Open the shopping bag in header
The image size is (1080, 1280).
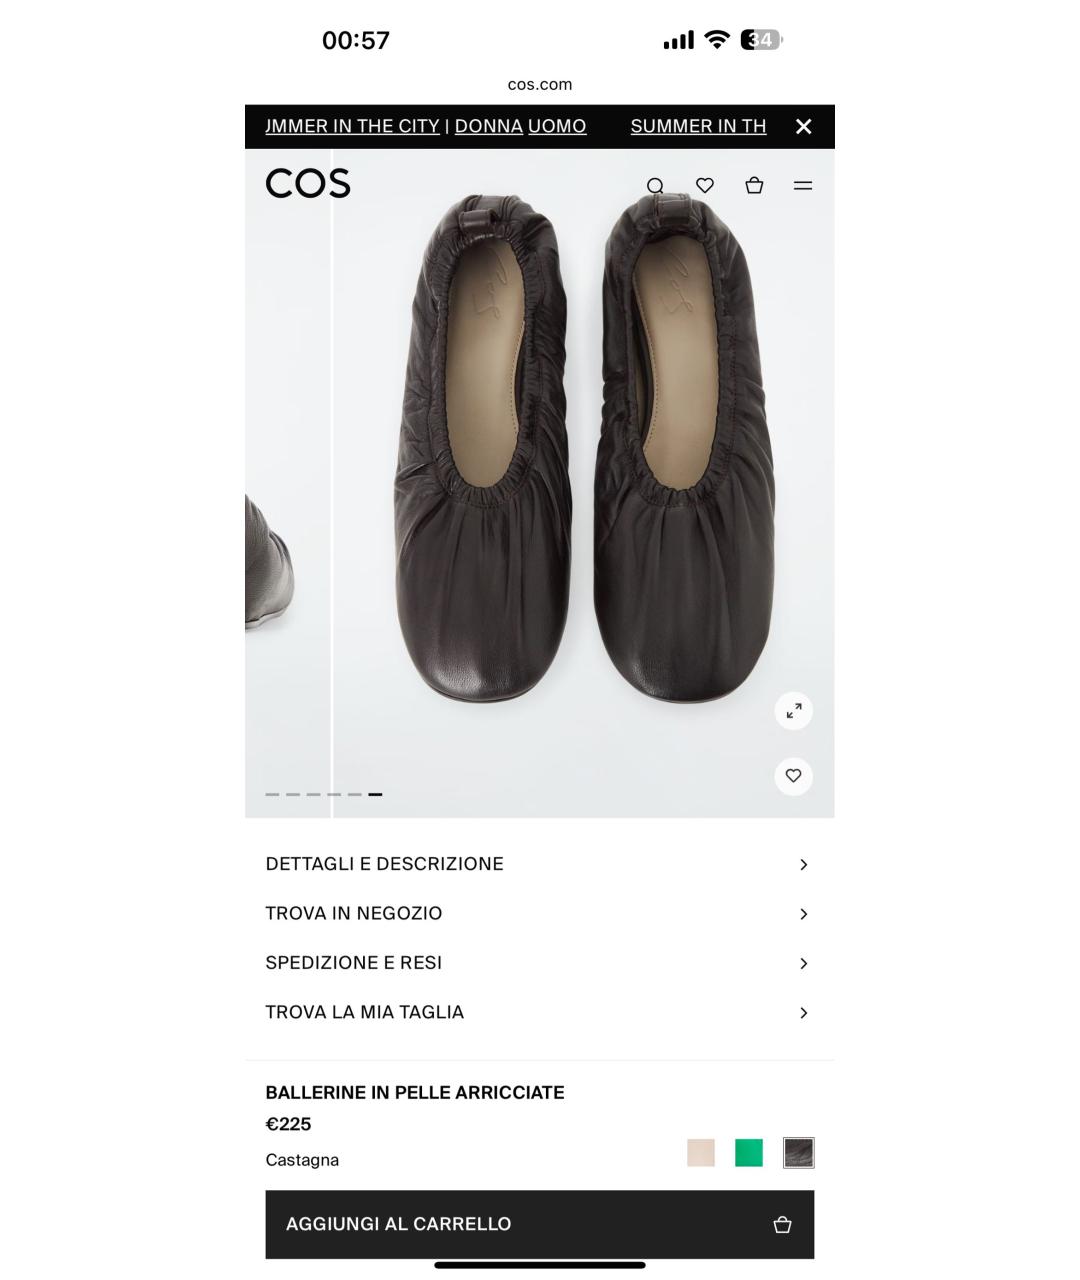click(x=754, y=185)
